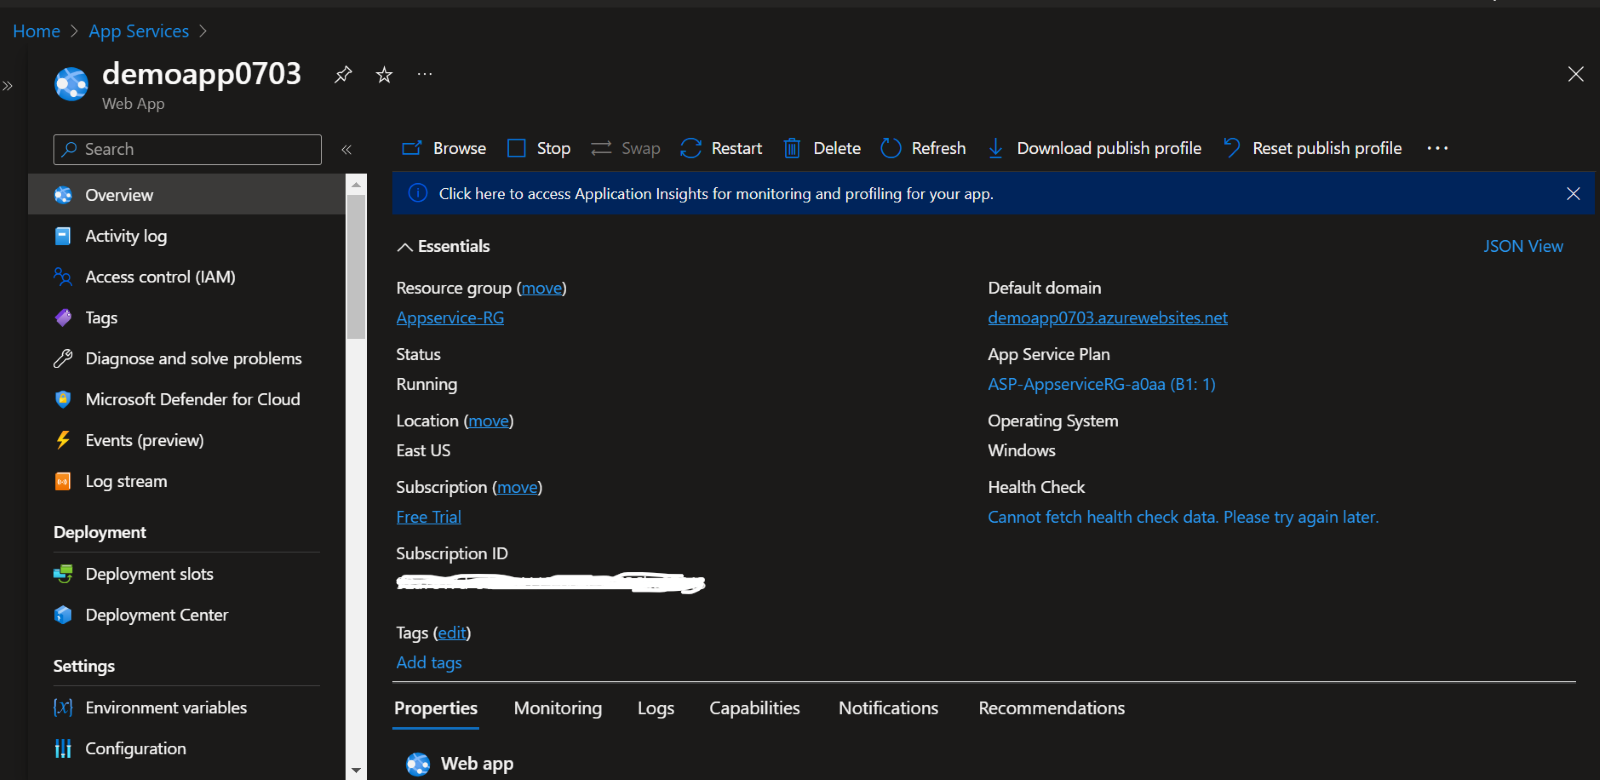Click the Diagnose wrench icon
The image size is (1600, 780).
click(x=63, y=359)
